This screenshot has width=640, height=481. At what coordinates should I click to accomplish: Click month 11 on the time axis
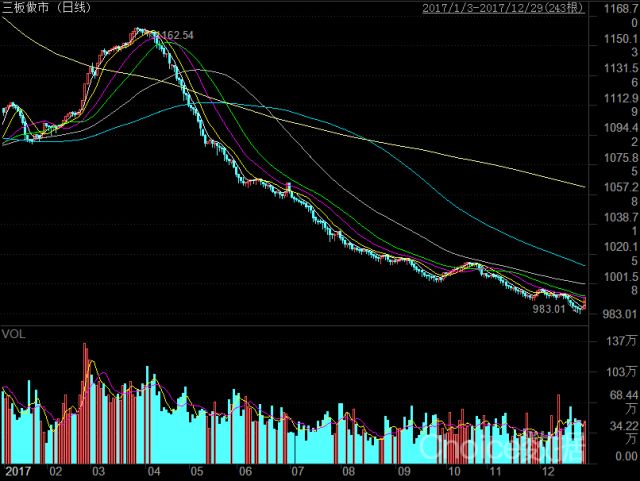tap(495, 471)
